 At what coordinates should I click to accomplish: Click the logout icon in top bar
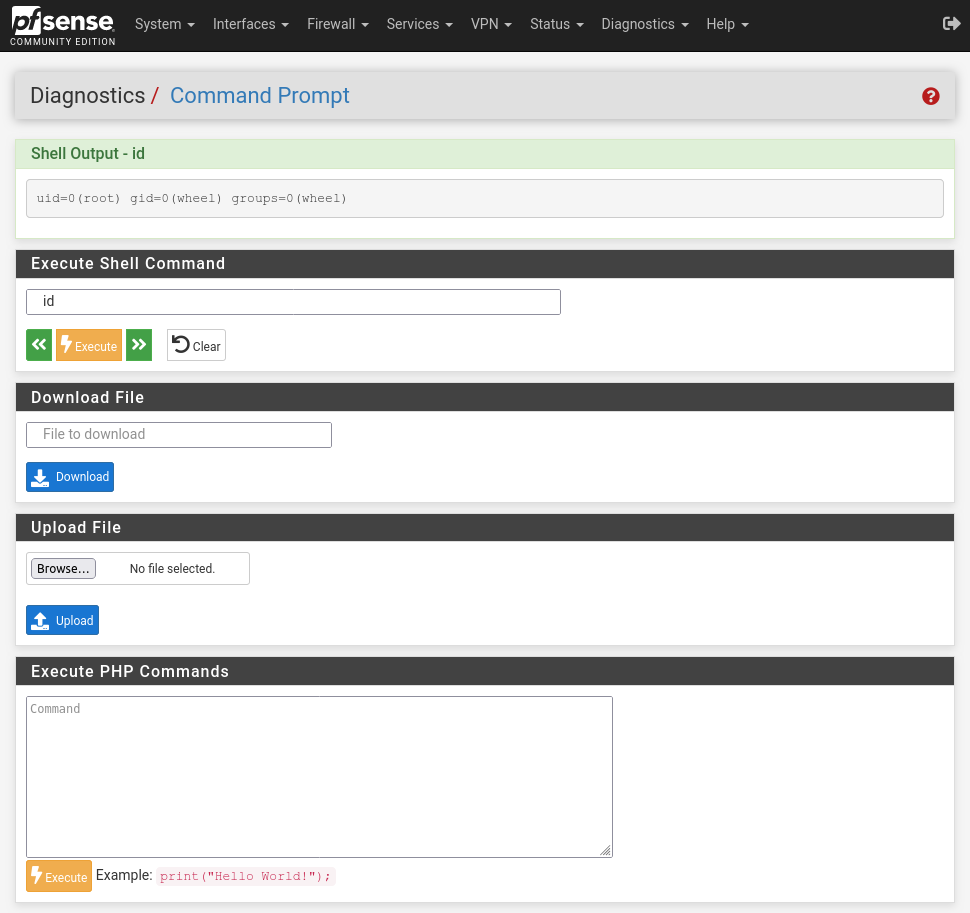(951, 24)
